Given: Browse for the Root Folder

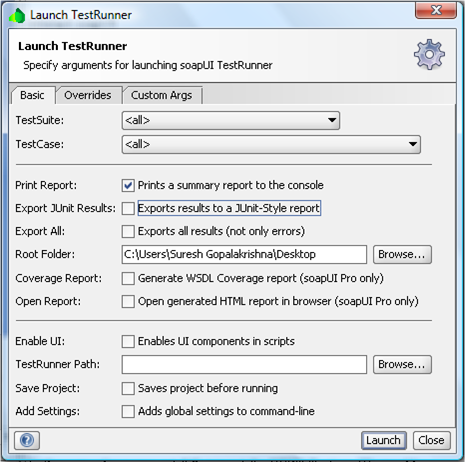Looking at the screenshot, I should pyautogui.click(x=402, y=255).
